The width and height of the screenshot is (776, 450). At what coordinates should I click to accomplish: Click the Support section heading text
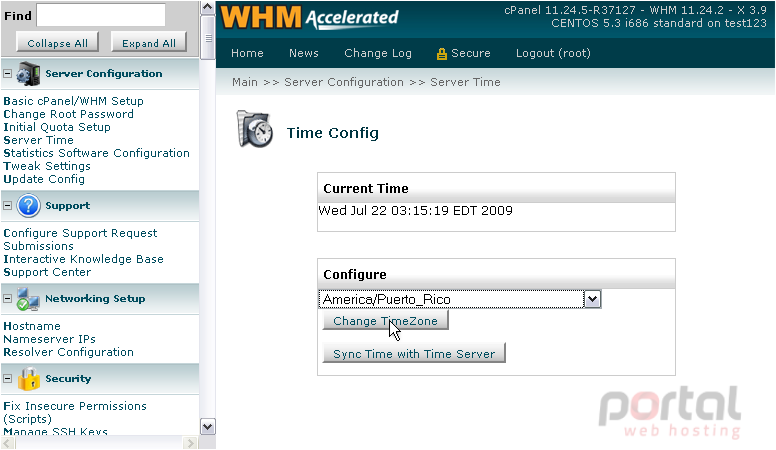coord(67,205)
